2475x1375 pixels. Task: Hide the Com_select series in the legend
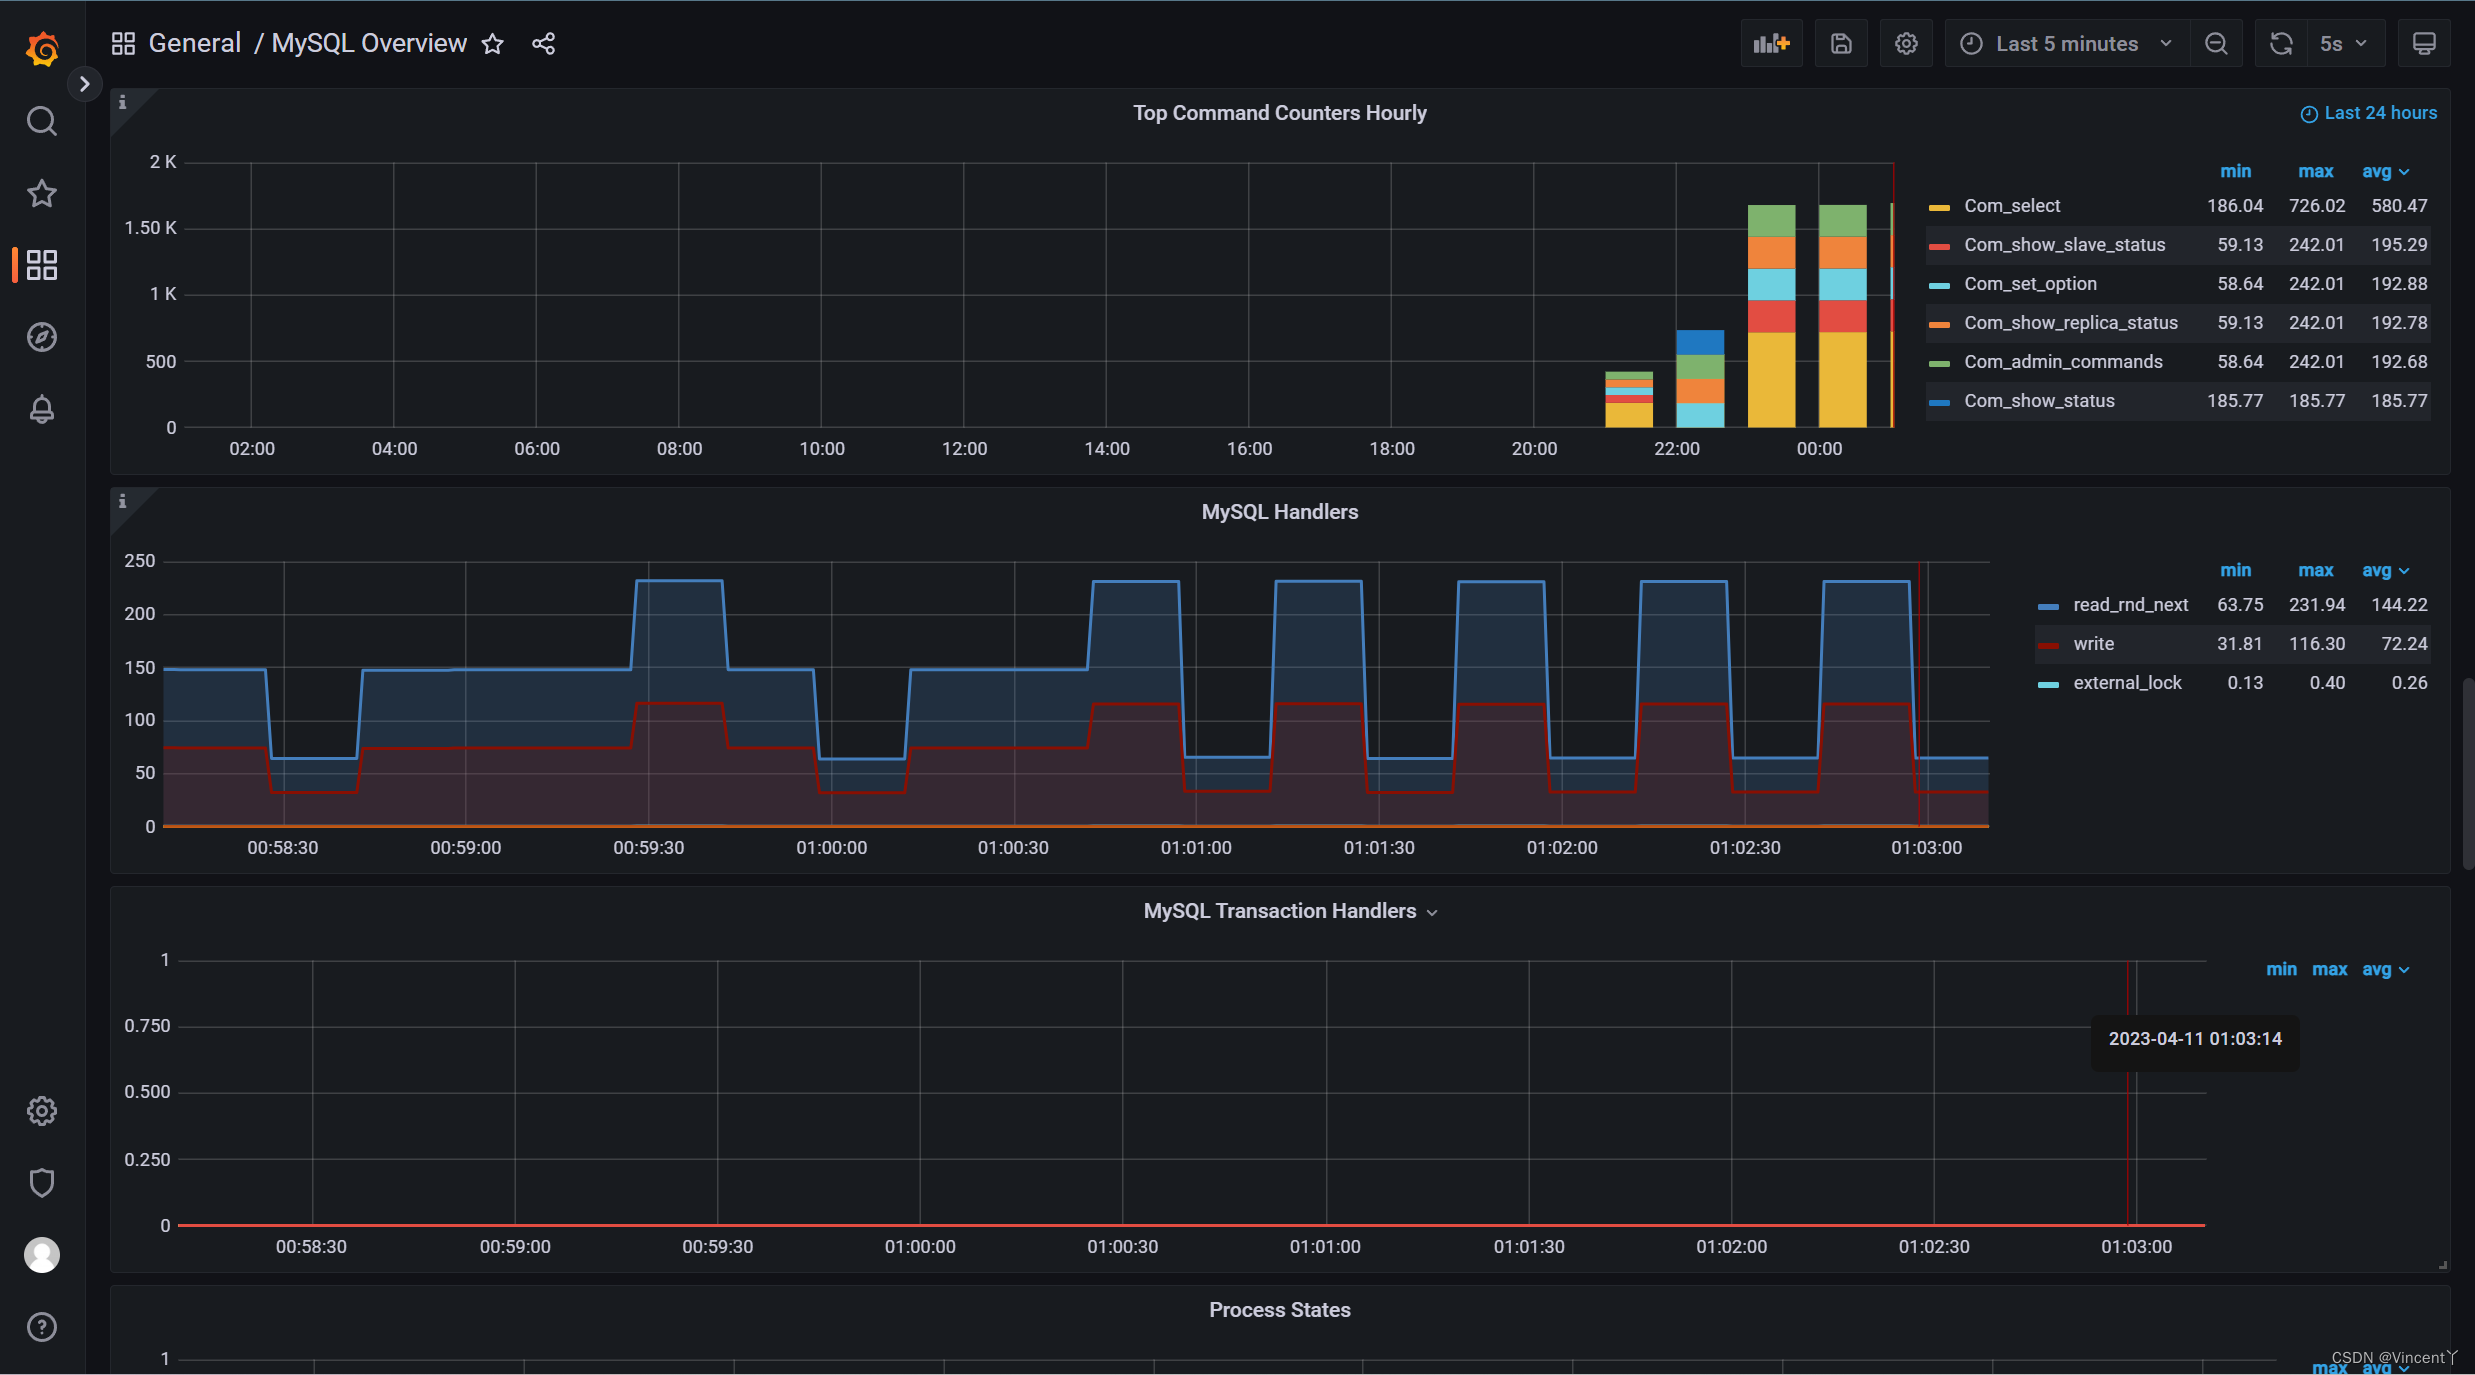tap(2010, 205)
